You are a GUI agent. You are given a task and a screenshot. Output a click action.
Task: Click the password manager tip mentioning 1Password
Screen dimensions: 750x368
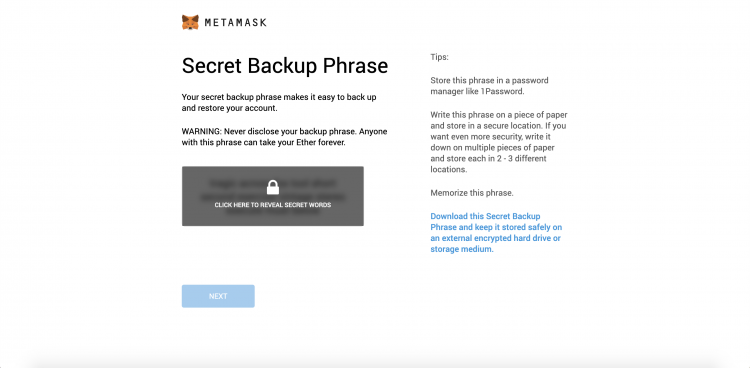point(489,85)
